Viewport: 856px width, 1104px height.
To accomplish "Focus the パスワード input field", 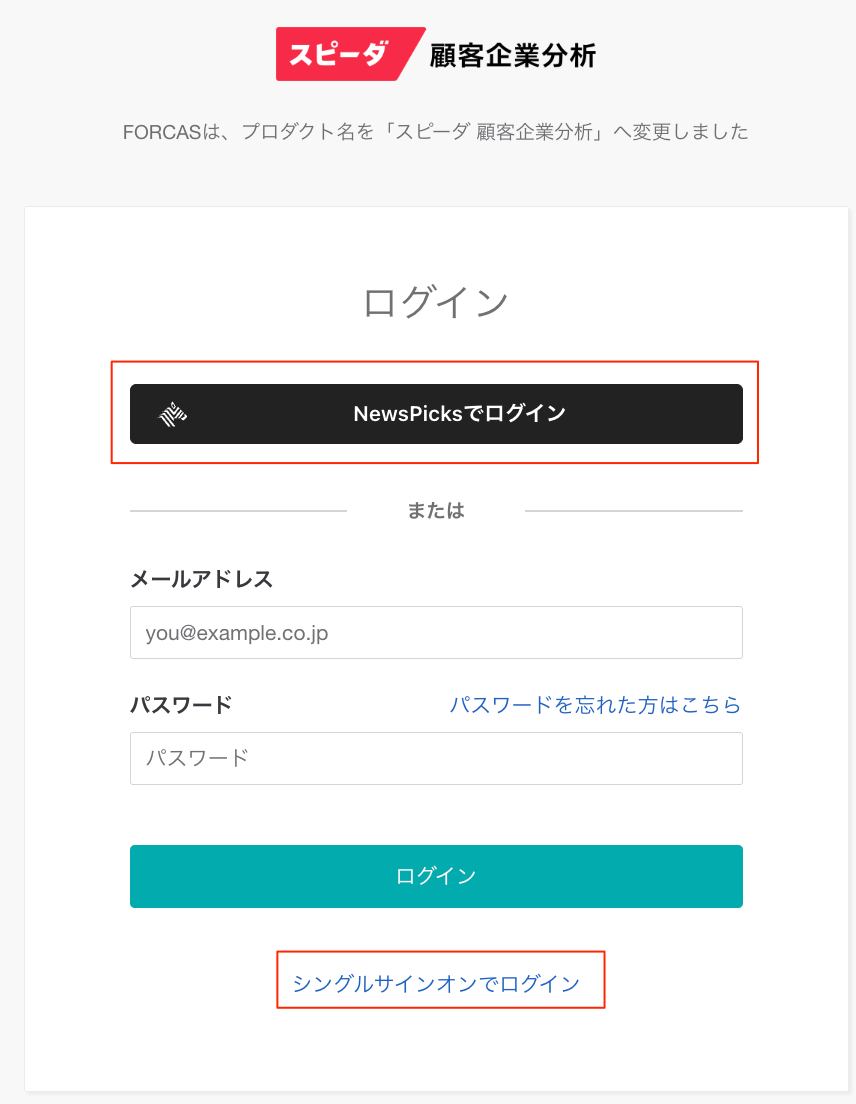I will [x=436, y=758].
